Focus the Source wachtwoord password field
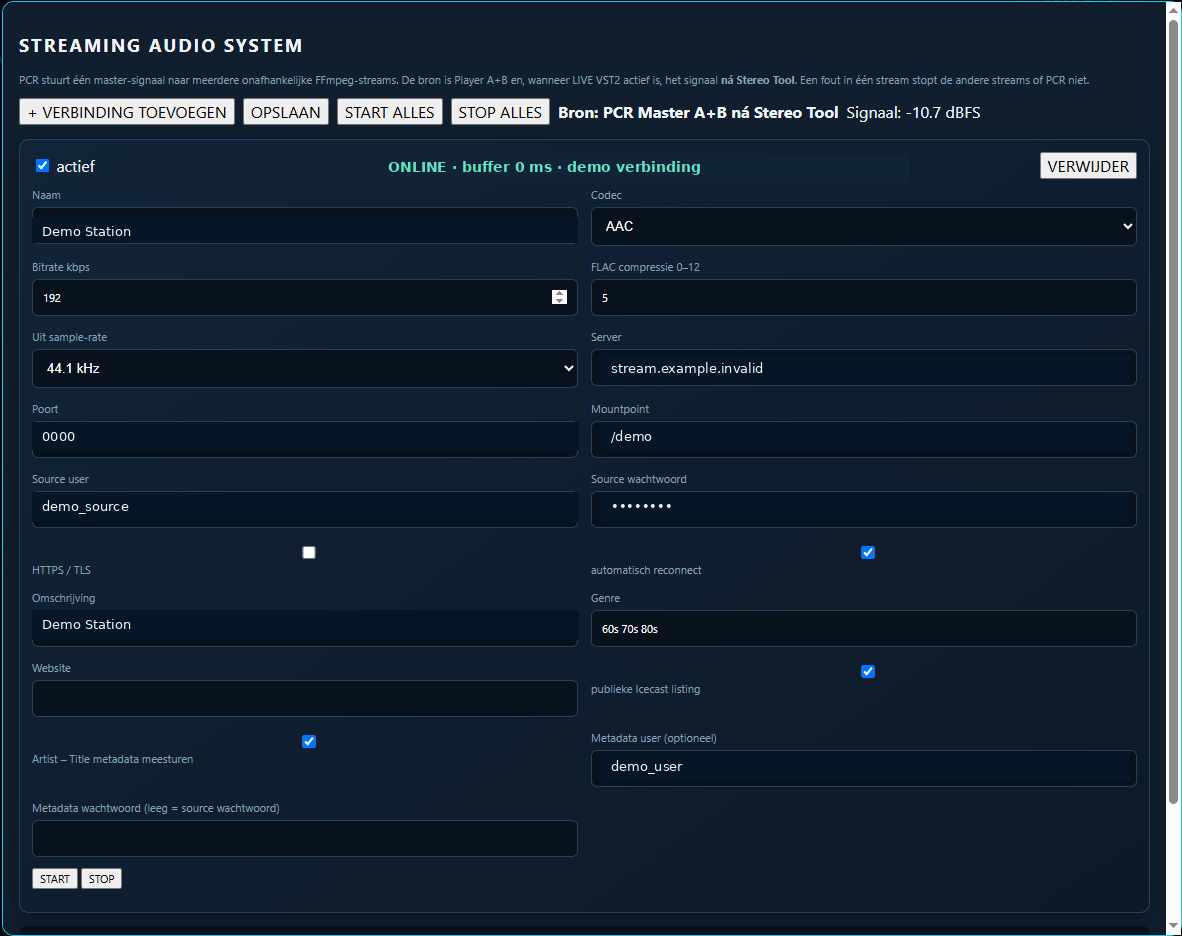Viewport: 1182px width, 936px height. point(863,509)
